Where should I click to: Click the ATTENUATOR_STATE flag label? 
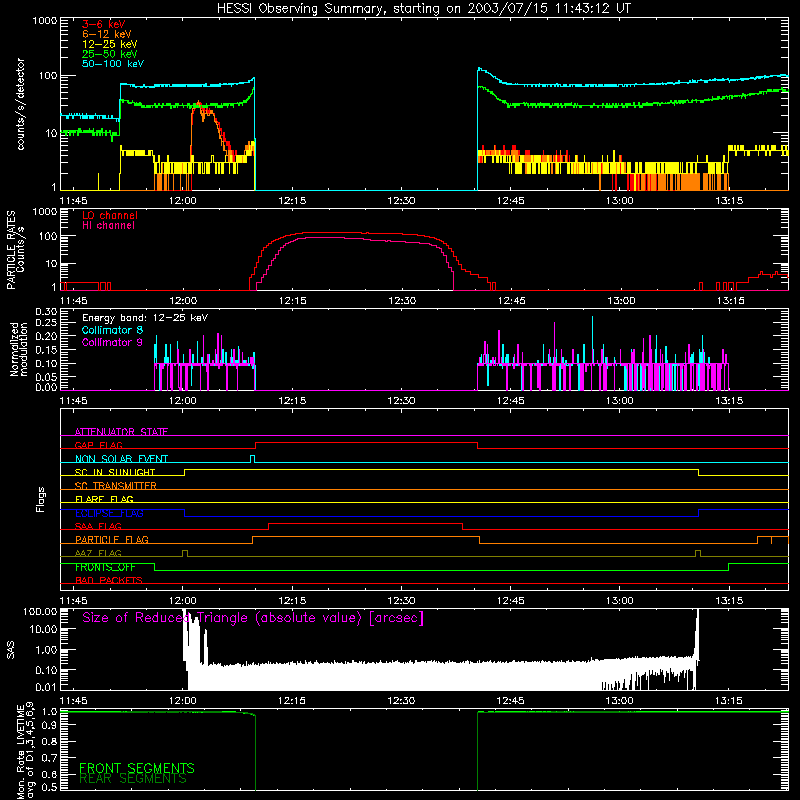121,432
